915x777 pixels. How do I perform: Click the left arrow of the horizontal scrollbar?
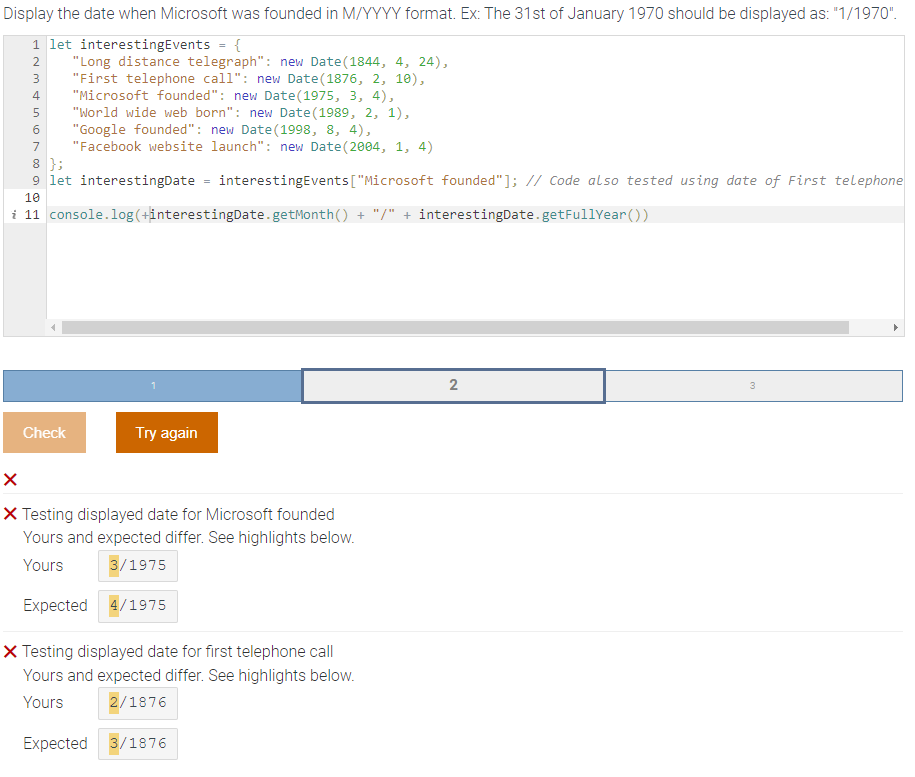(x=52, y=327)
